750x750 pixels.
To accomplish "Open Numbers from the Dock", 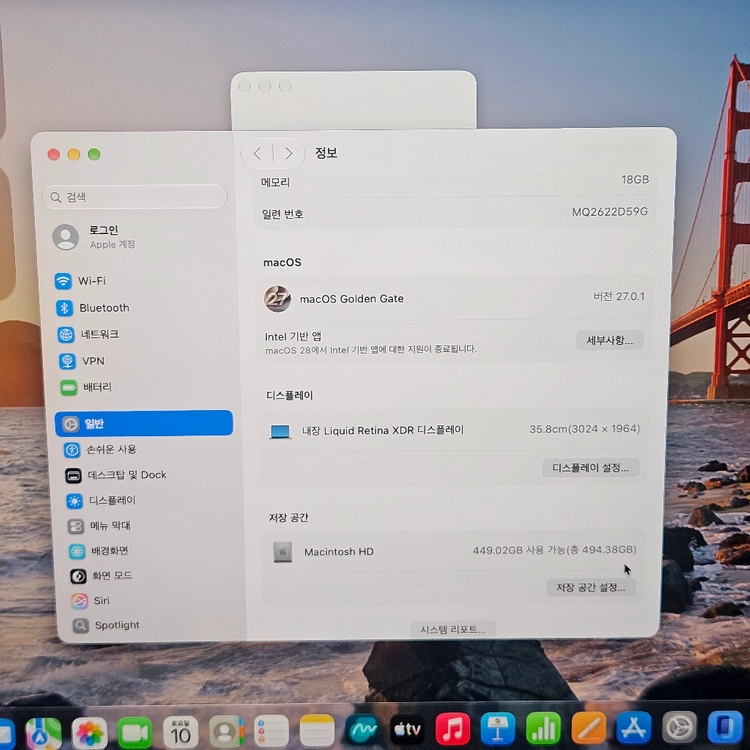I will click(543, 728).
